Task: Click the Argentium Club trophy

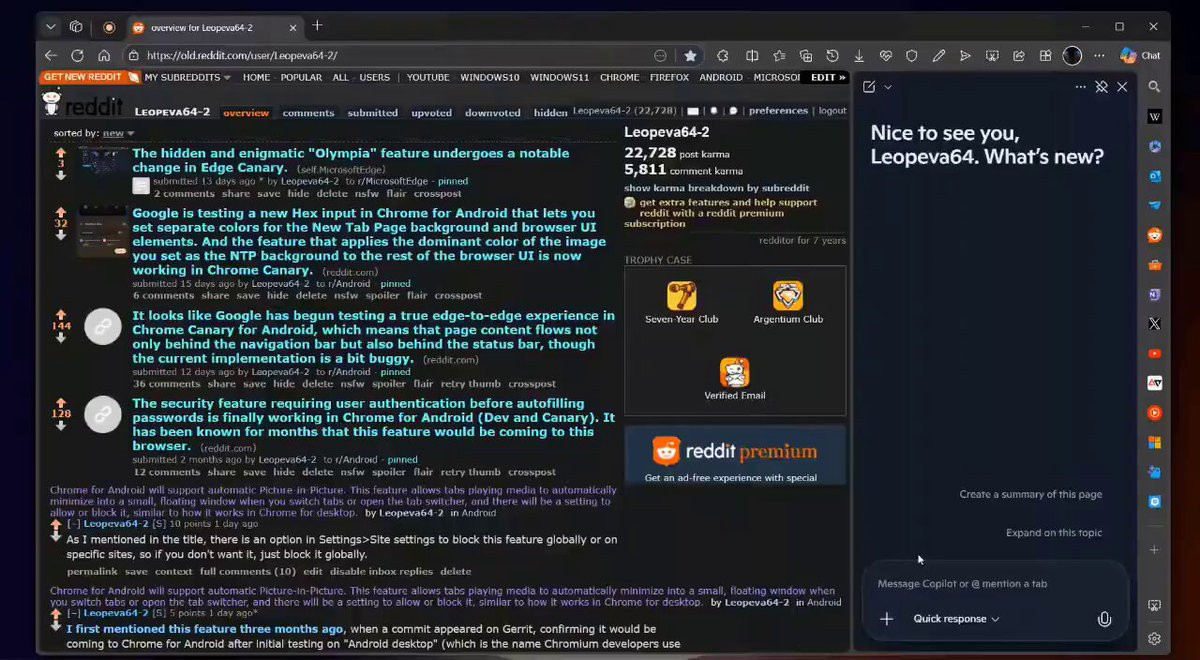Action: 788,302
